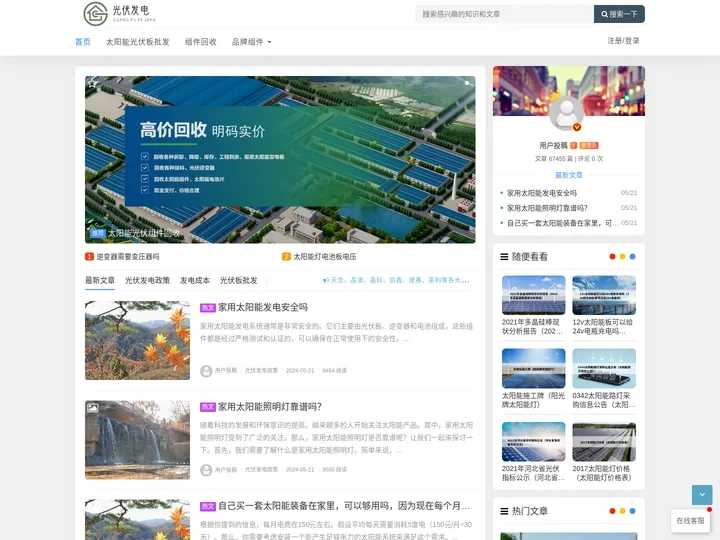Click the author avatar under 家用太阳能照明灯靠谱吗
720x540 pixels.
point(206,470)
